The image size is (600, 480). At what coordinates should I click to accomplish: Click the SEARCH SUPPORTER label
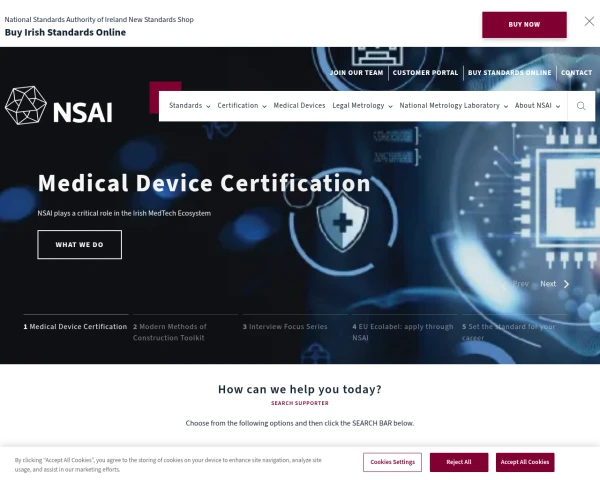tap(300, 403)
